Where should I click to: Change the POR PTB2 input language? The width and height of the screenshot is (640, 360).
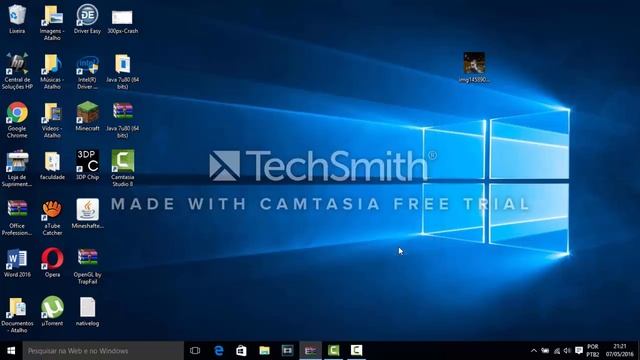(593, 351)
